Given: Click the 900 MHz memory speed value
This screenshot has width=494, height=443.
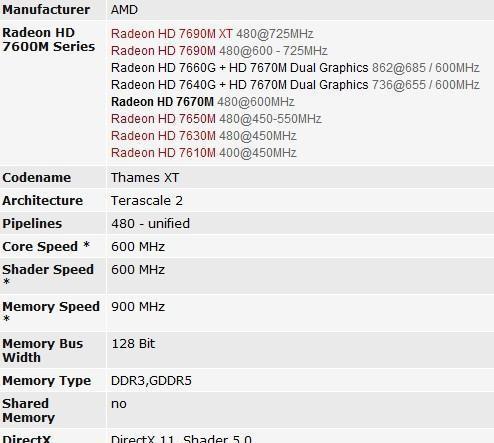Looking at the screenshot, I should click(x=138, y=307).
